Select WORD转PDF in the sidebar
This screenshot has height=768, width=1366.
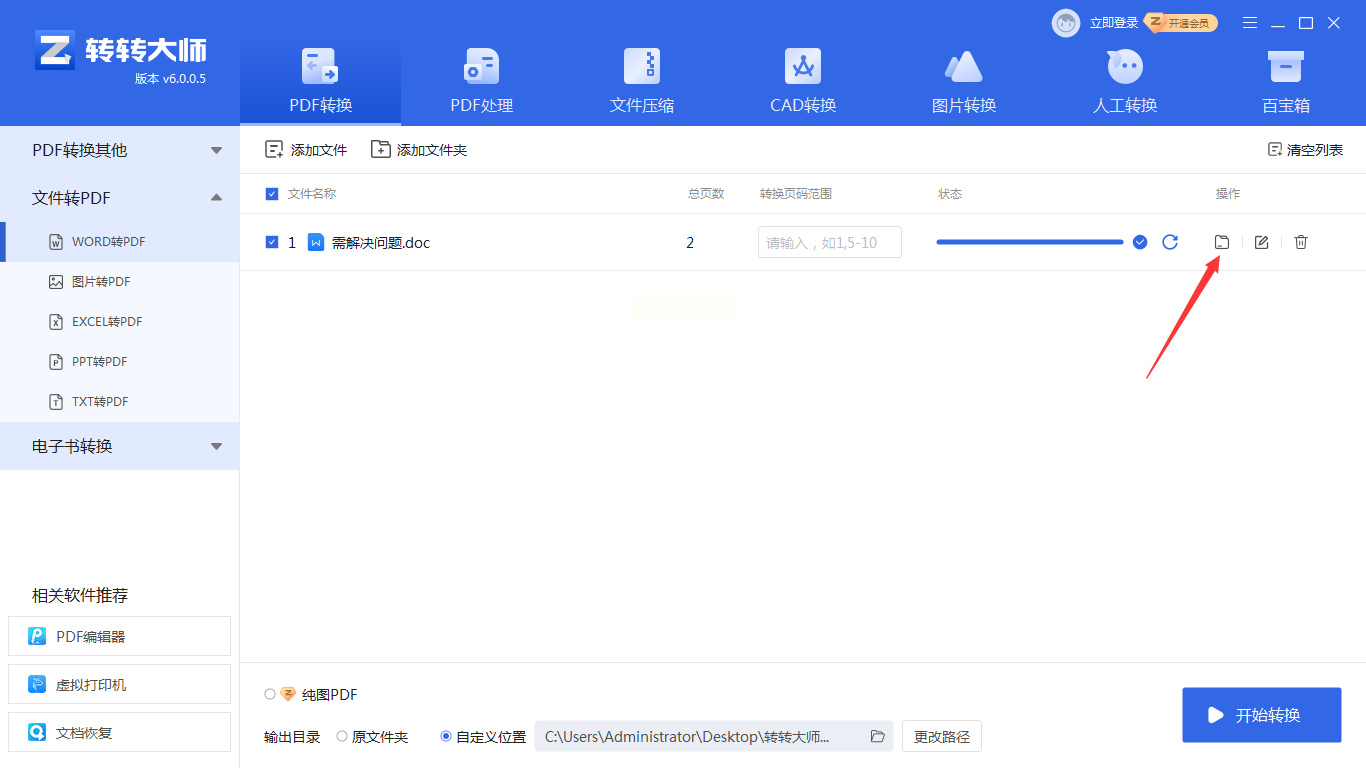click(120, 242)
